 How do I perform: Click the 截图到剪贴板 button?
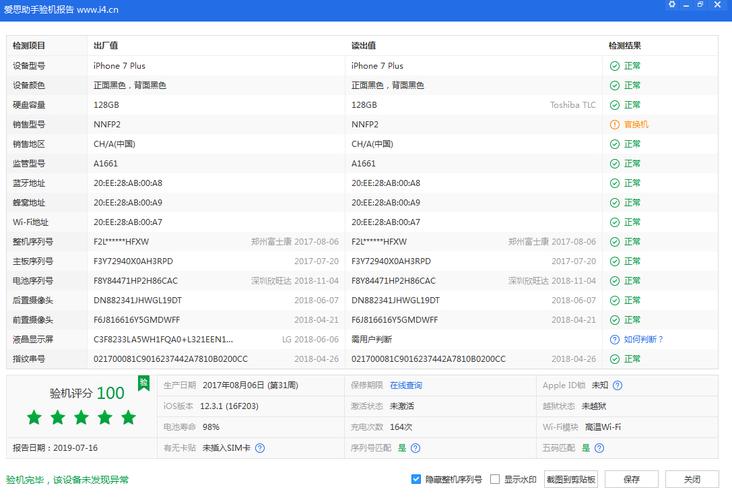[571, 479]
